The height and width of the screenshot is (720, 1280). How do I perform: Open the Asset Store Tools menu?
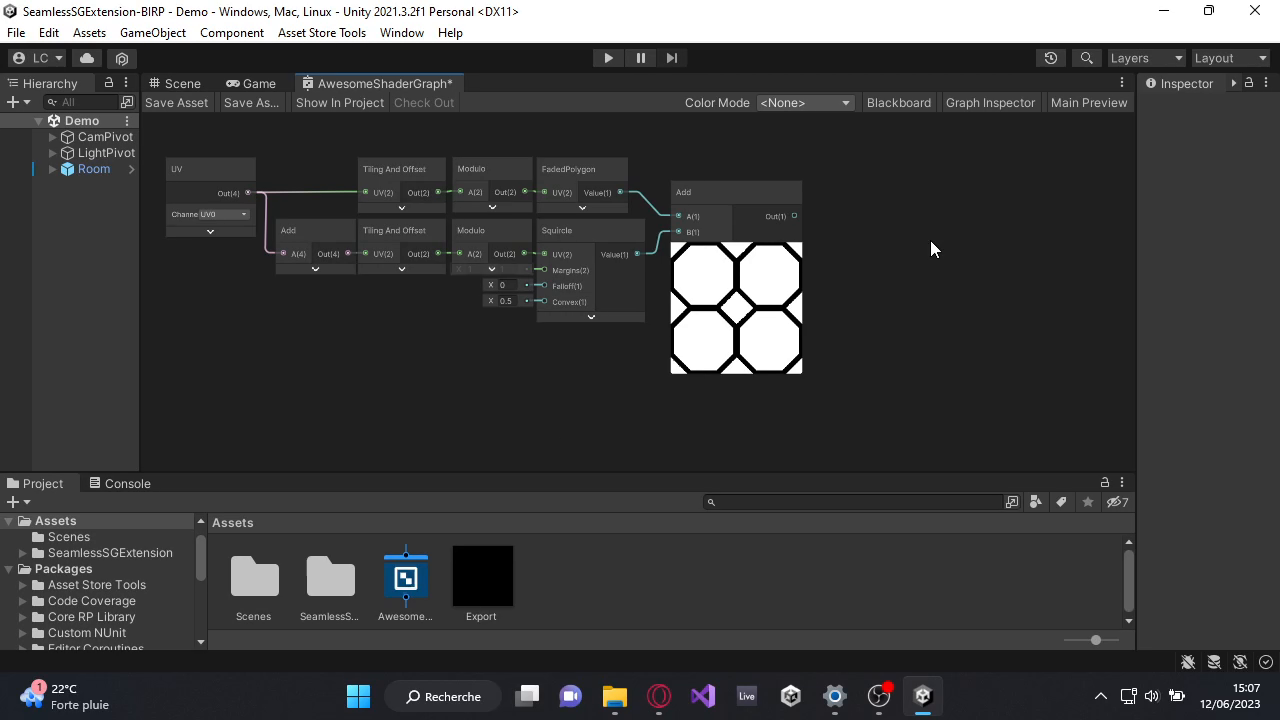pyautogui.click(x=322, y=33)
